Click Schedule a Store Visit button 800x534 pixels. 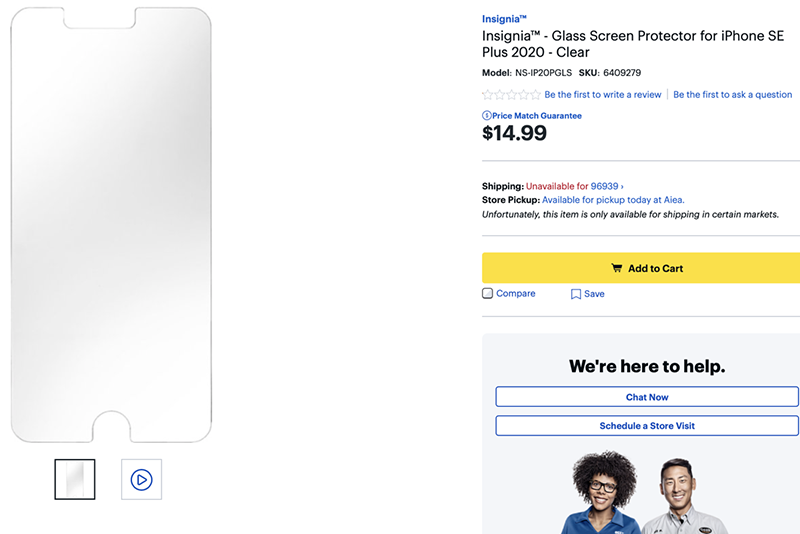[x=647, y=426]
